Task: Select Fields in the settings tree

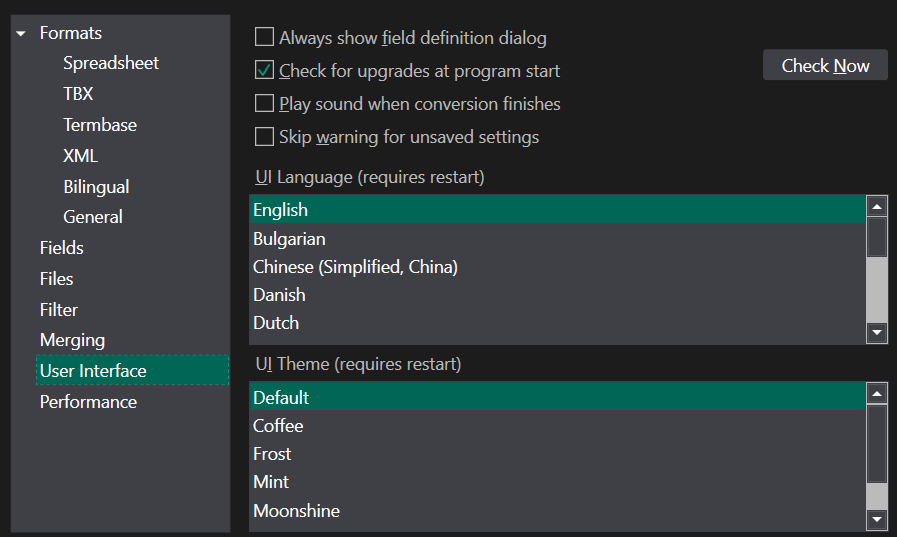Action: (x=61, y=248)
